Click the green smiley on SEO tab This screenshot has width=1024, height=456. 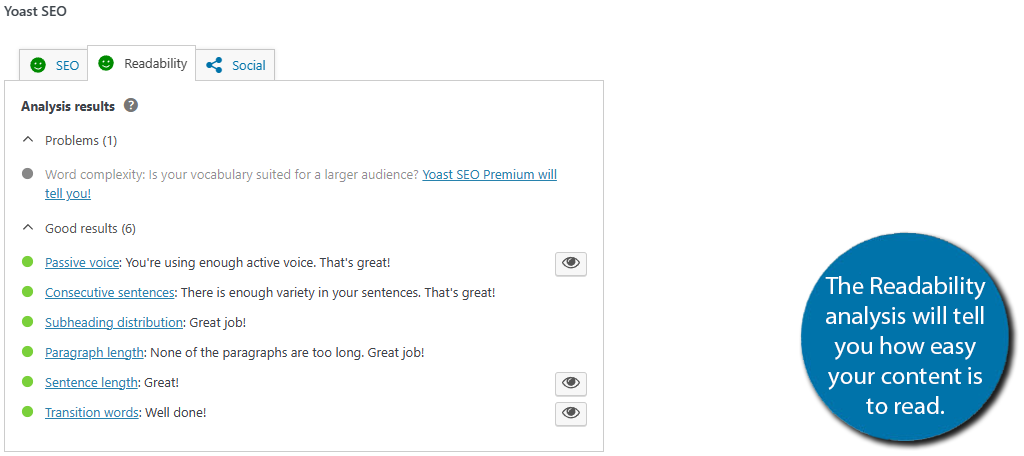pyautogui.click(x=38, y=65)
